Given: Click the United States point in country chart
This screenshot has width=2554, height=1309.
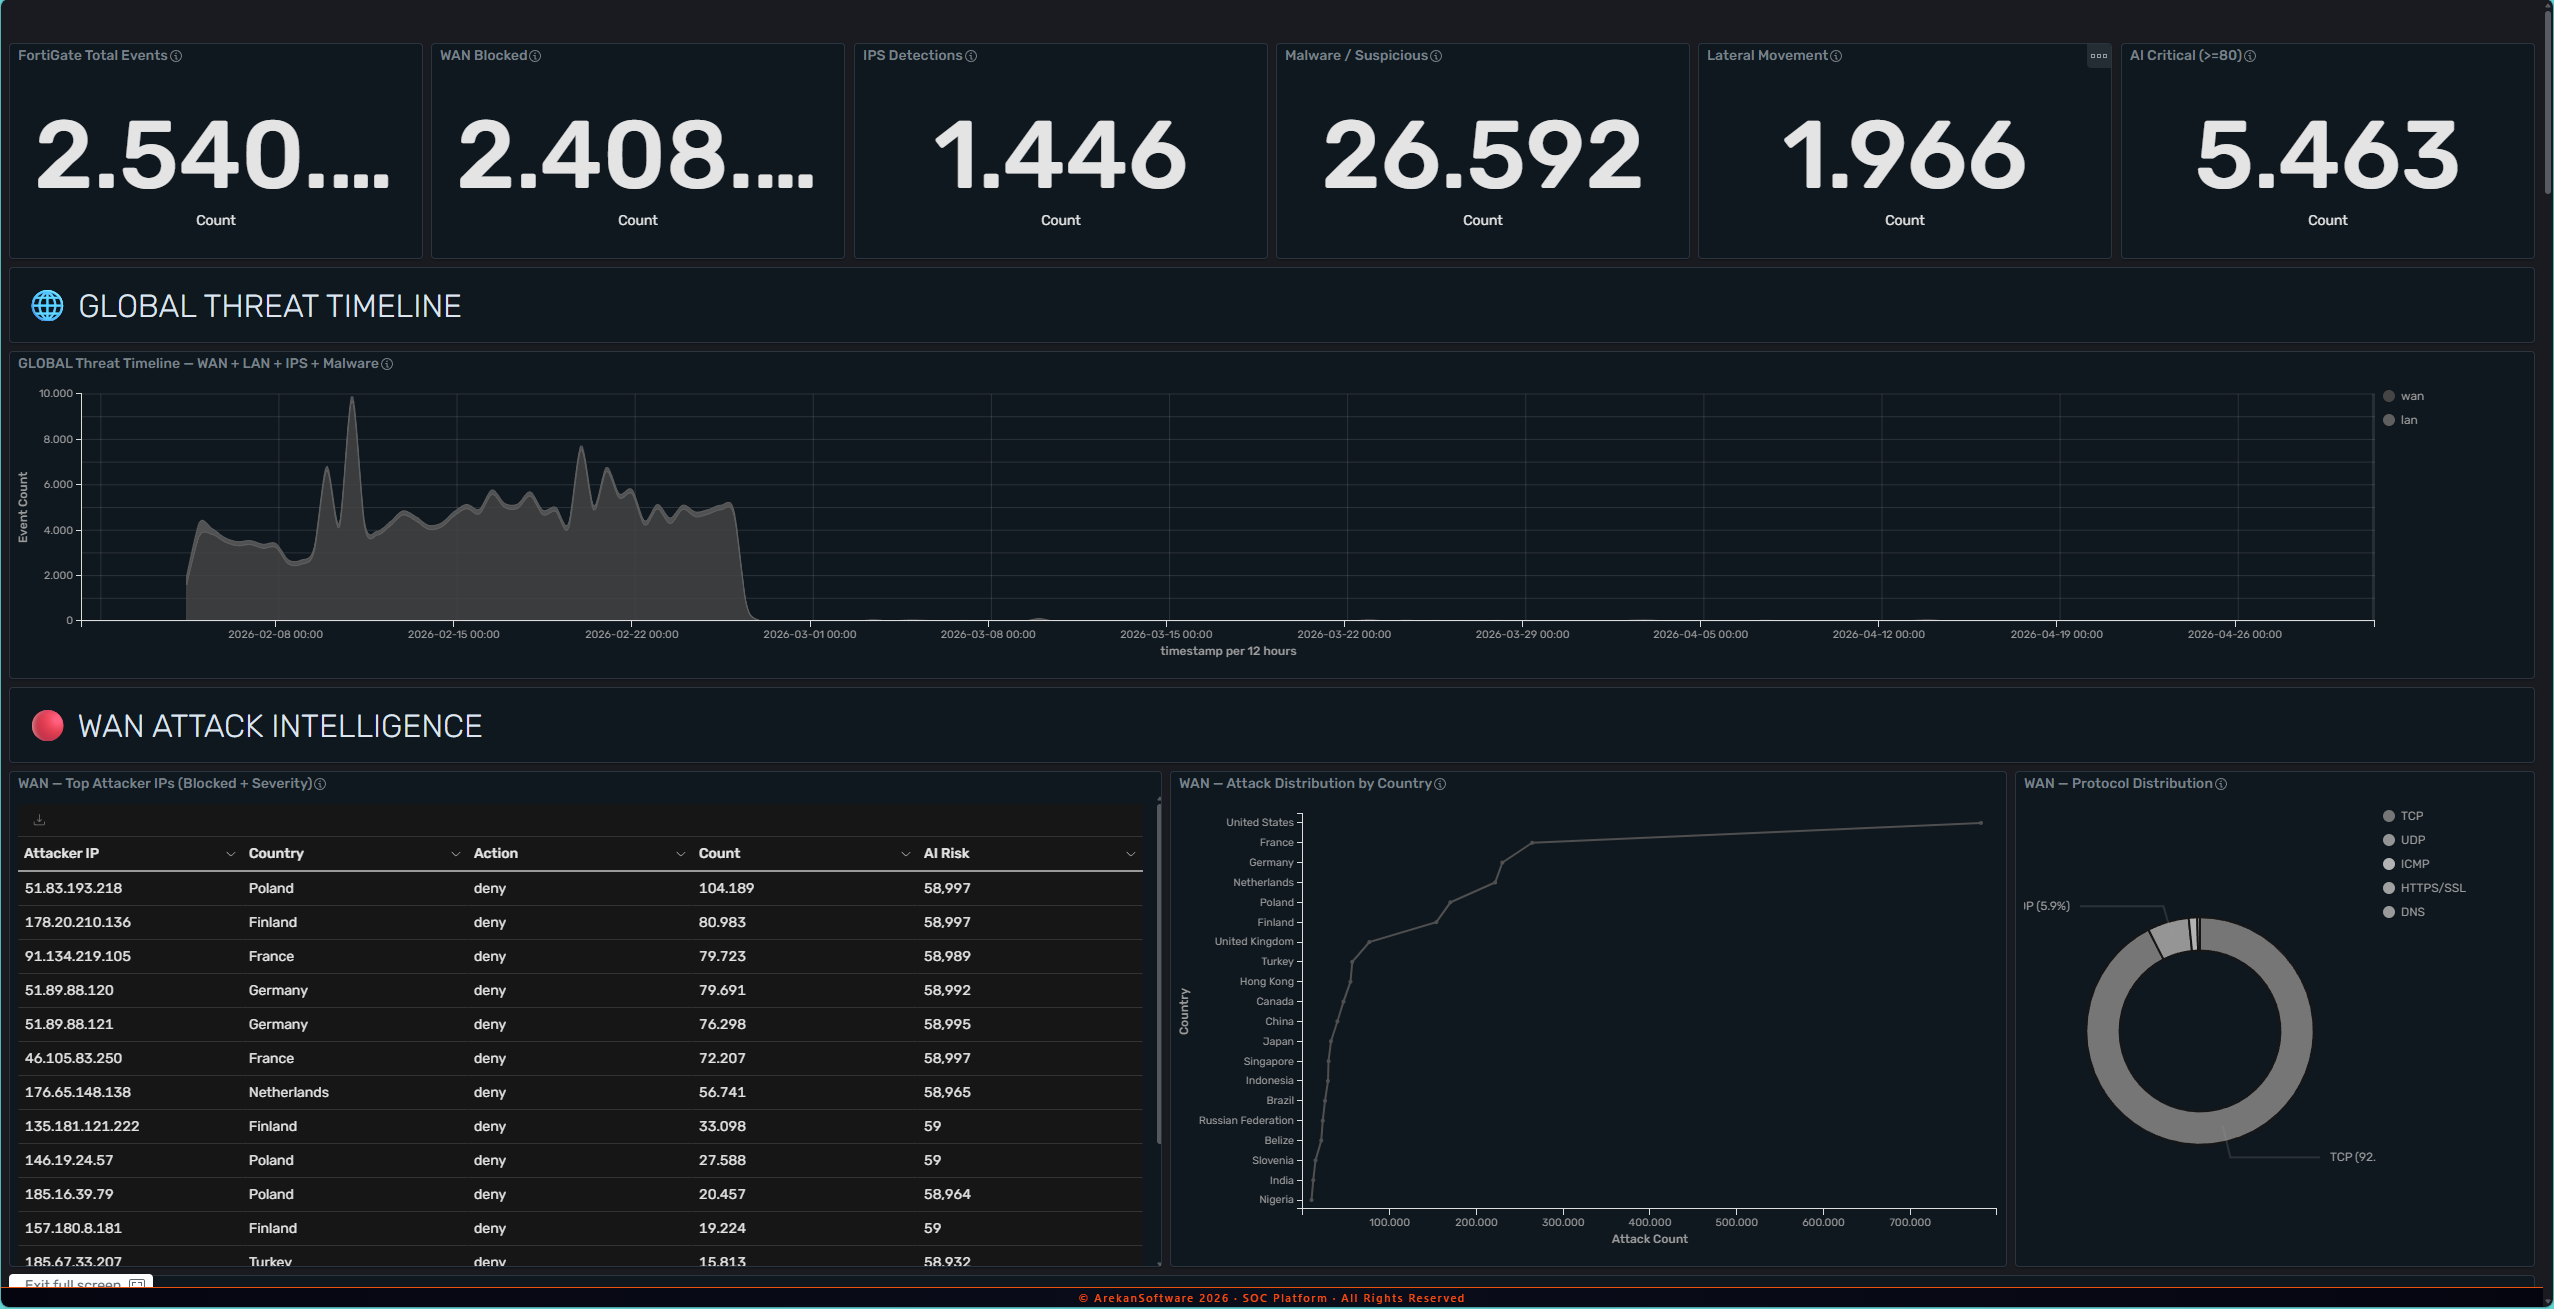Looking at the screenshot, I should [1980, 823].
